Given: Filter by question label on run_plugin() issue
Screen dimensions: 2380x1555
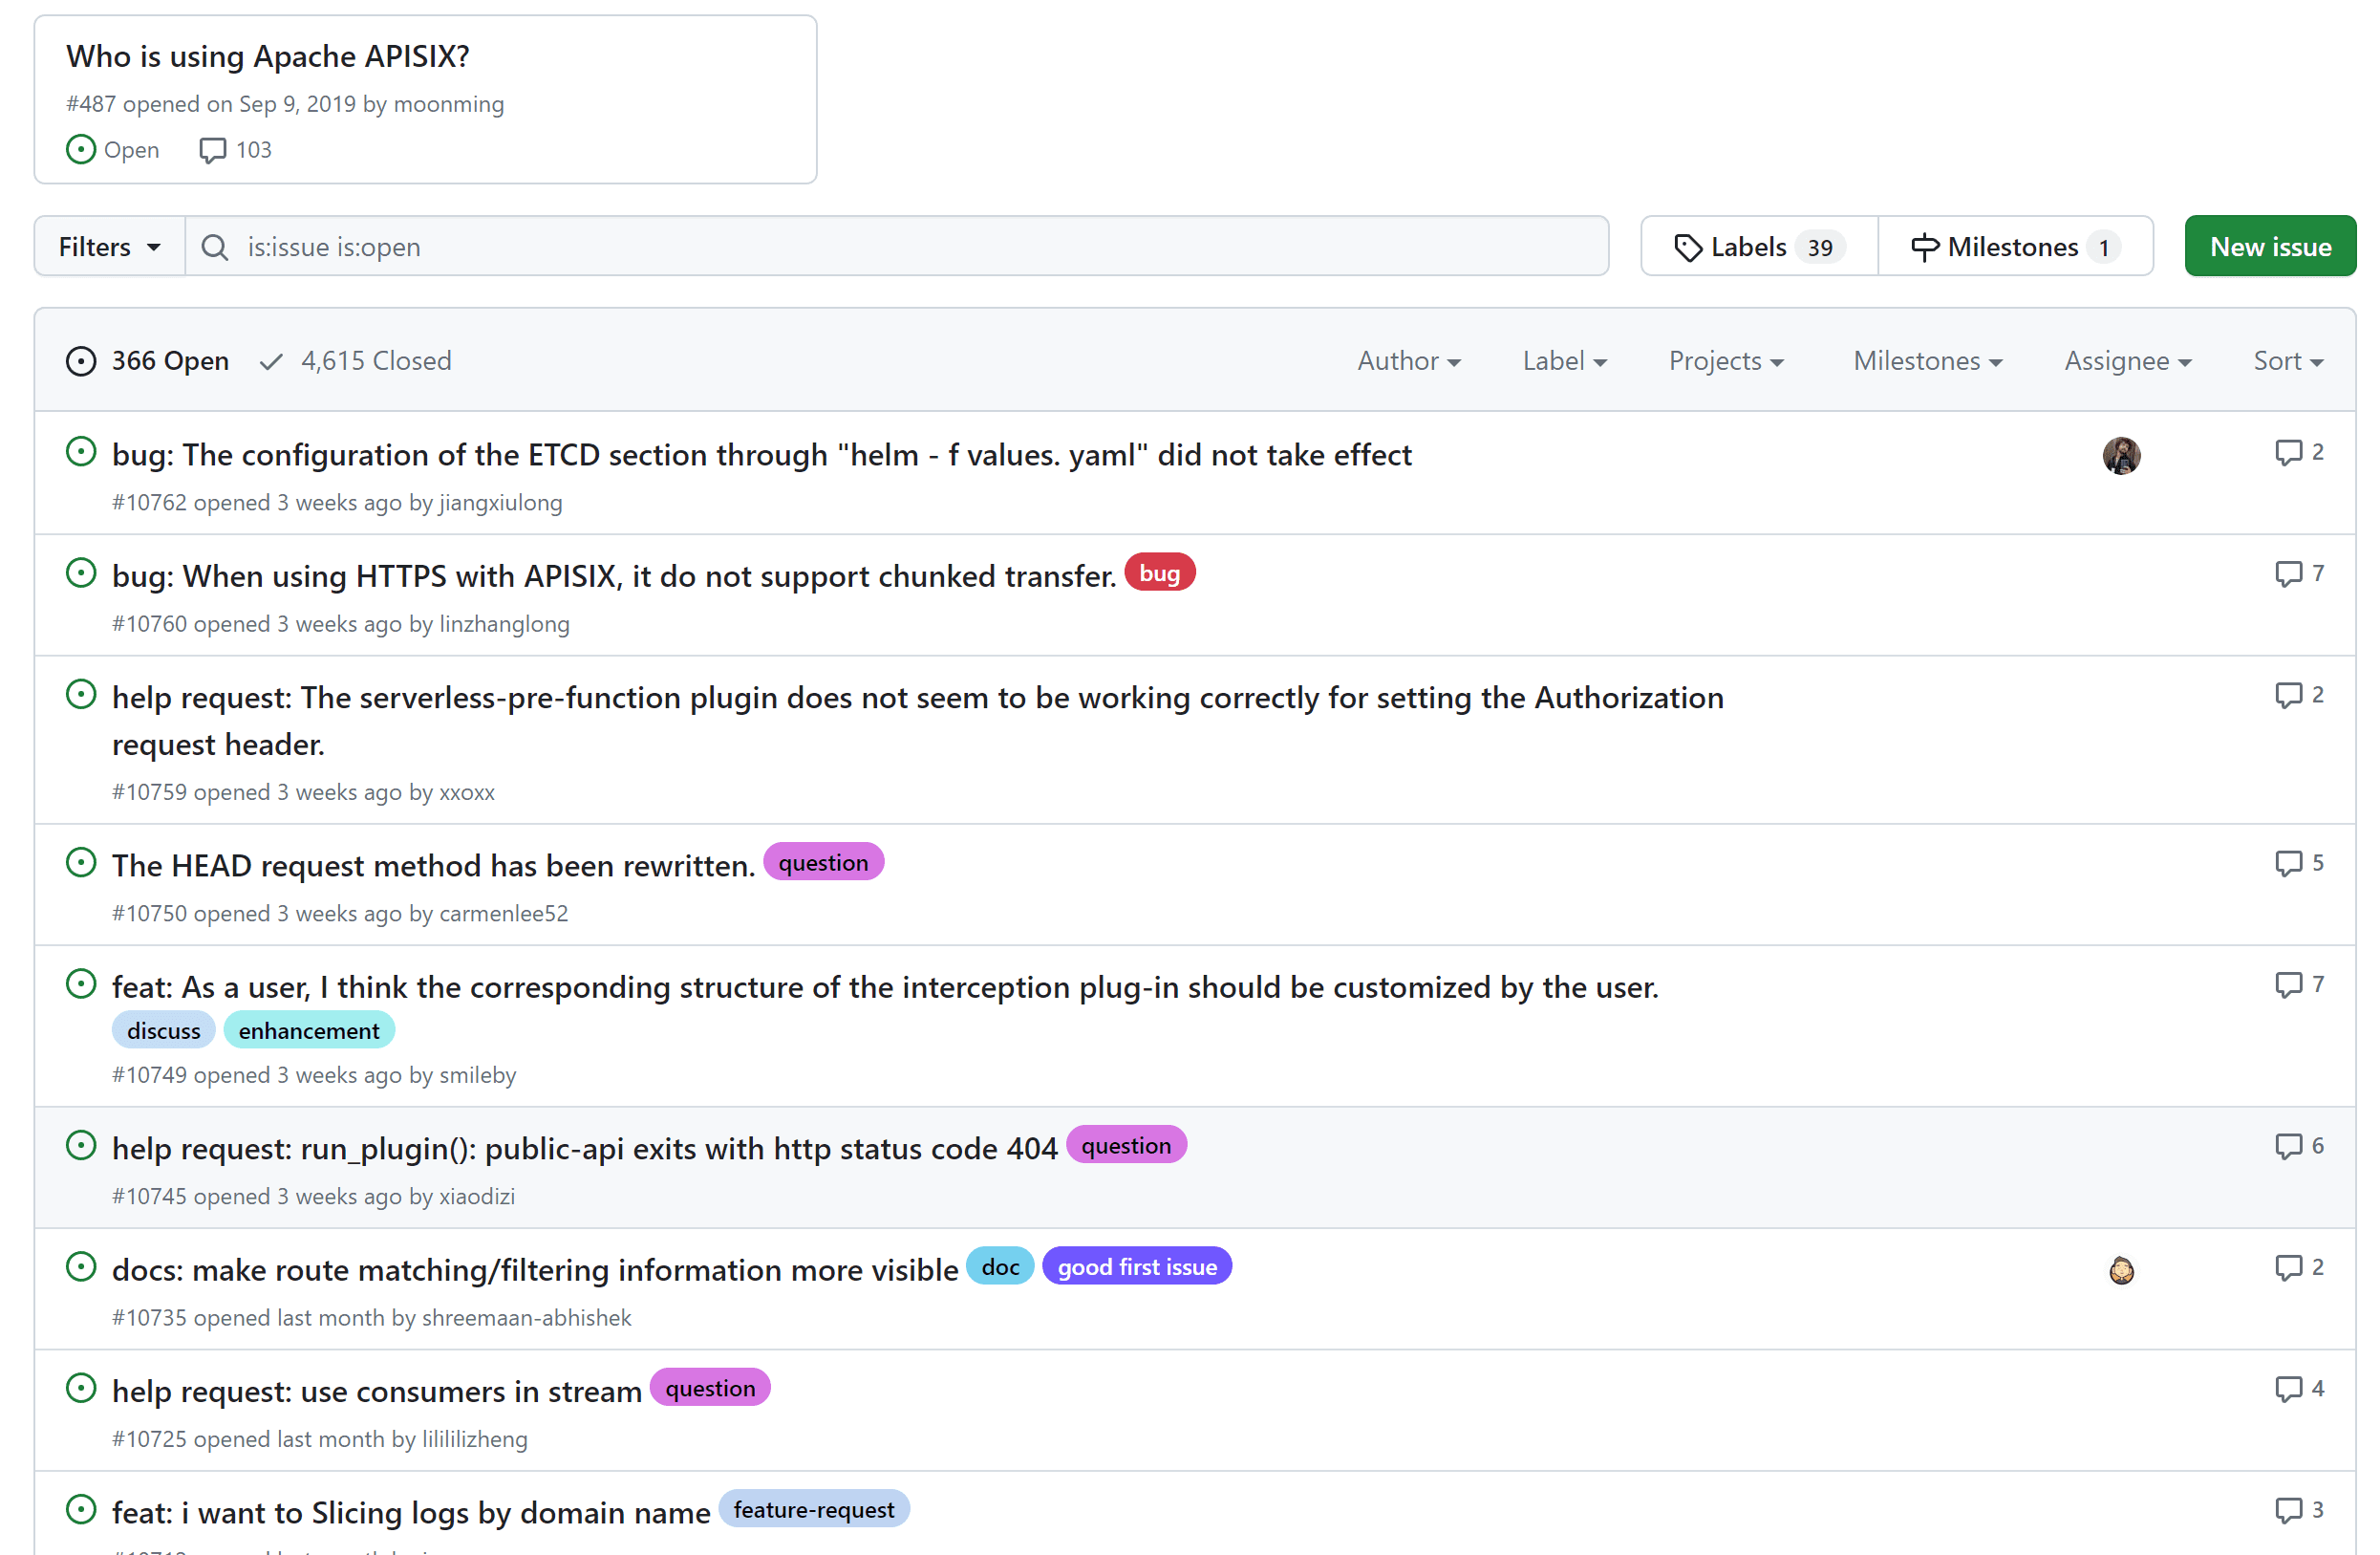Looking at the screenshot, I should tap(1126, 1146).
